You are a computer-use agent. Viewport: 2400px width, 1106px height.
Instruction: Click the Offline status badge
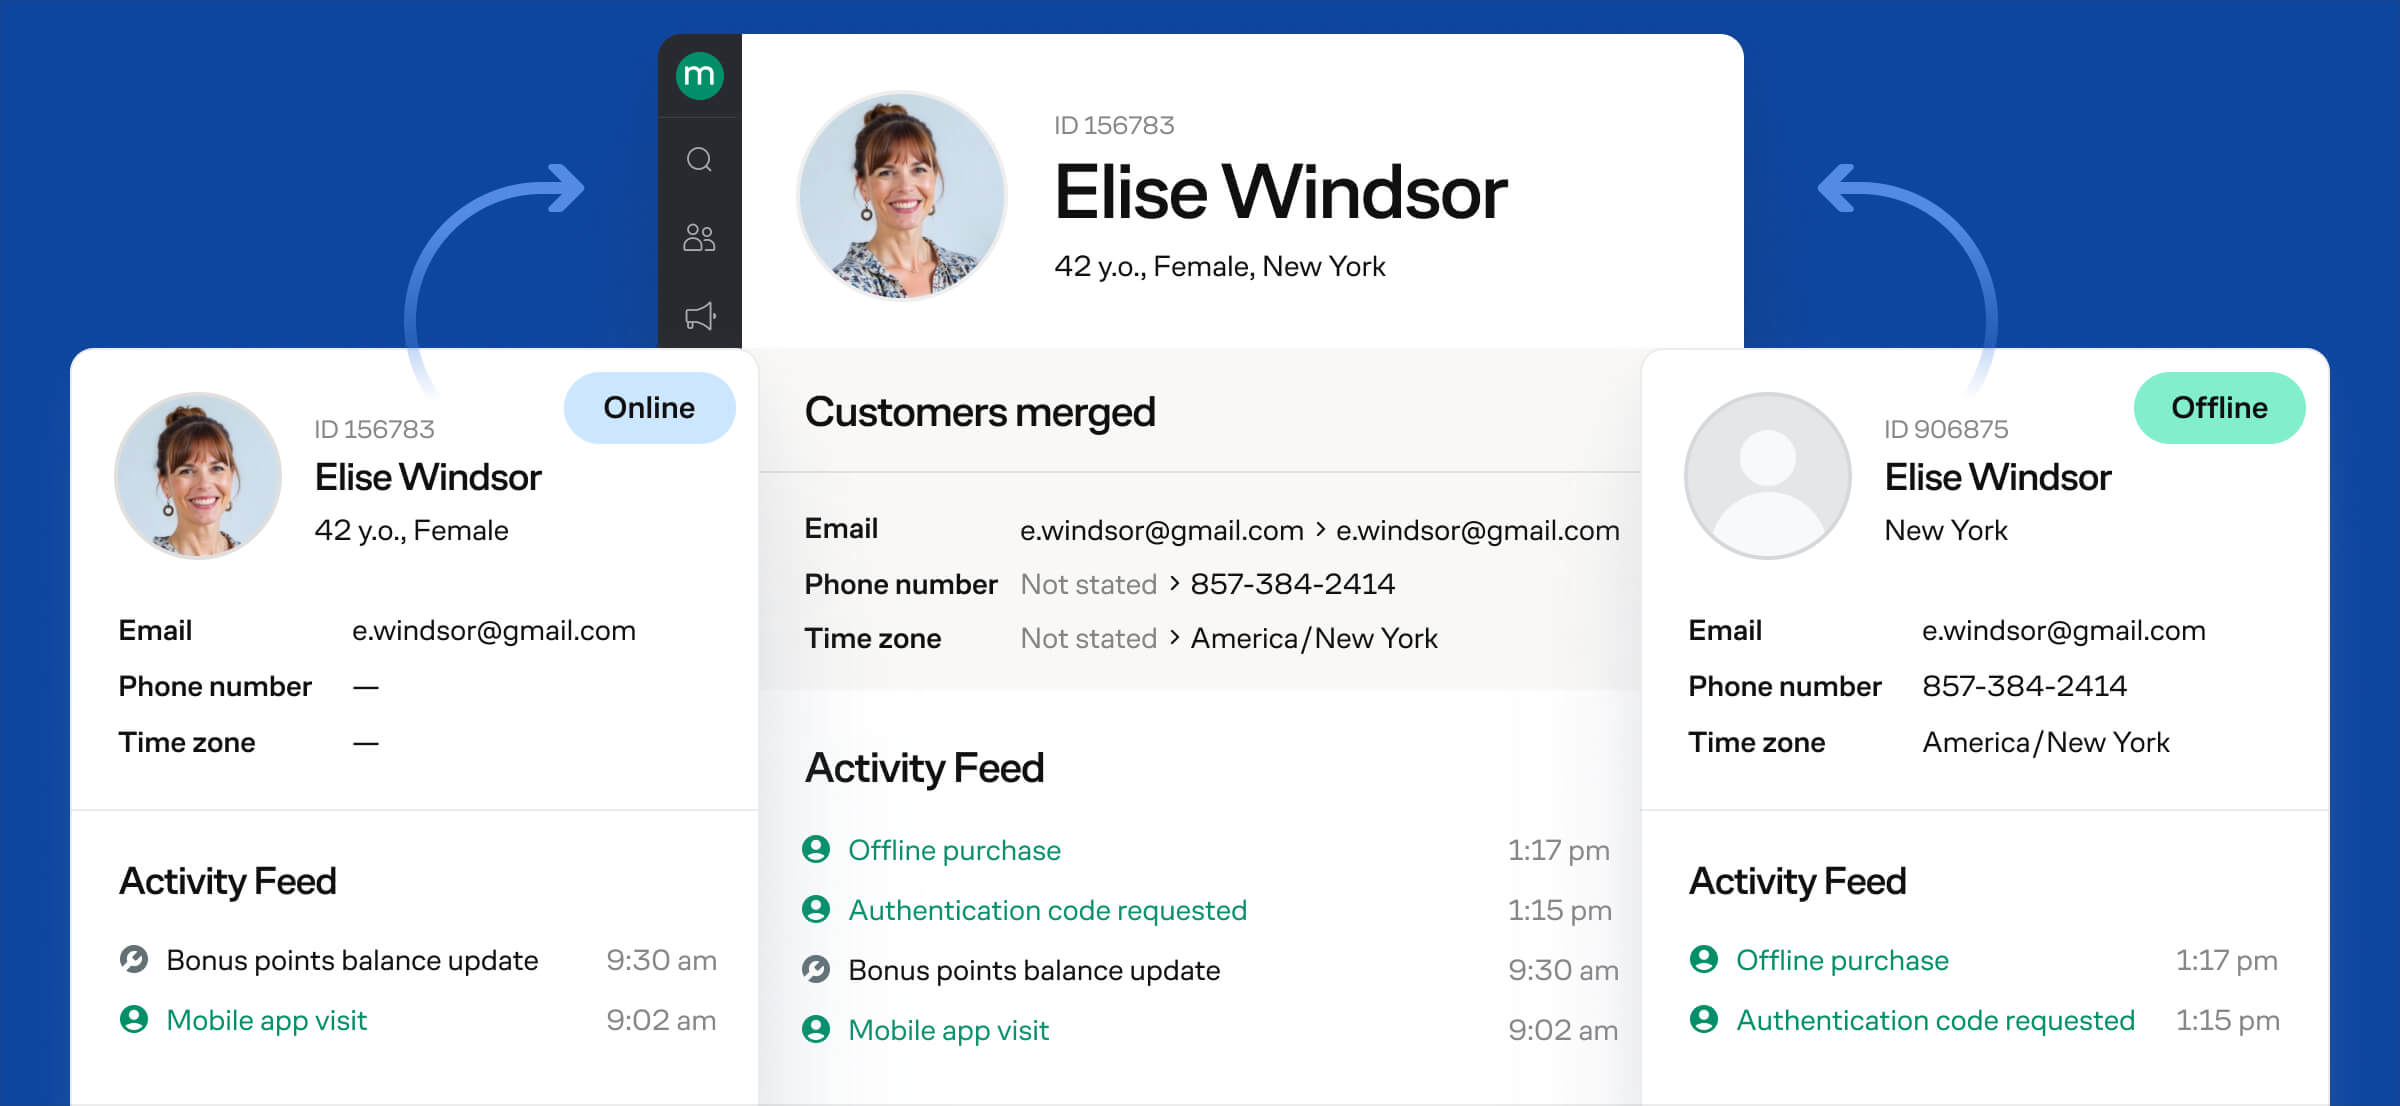[2219, 408]
